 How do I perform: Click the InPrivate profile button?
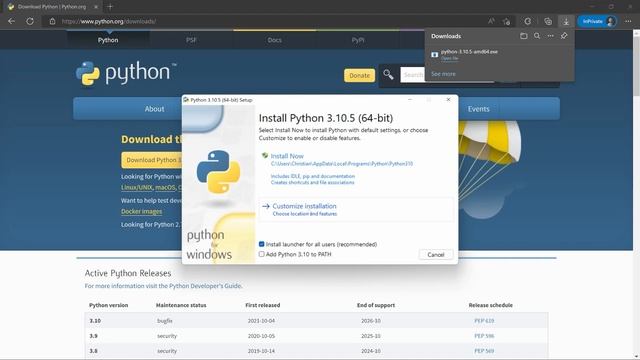pyautogui.click(x=597, y=21)
